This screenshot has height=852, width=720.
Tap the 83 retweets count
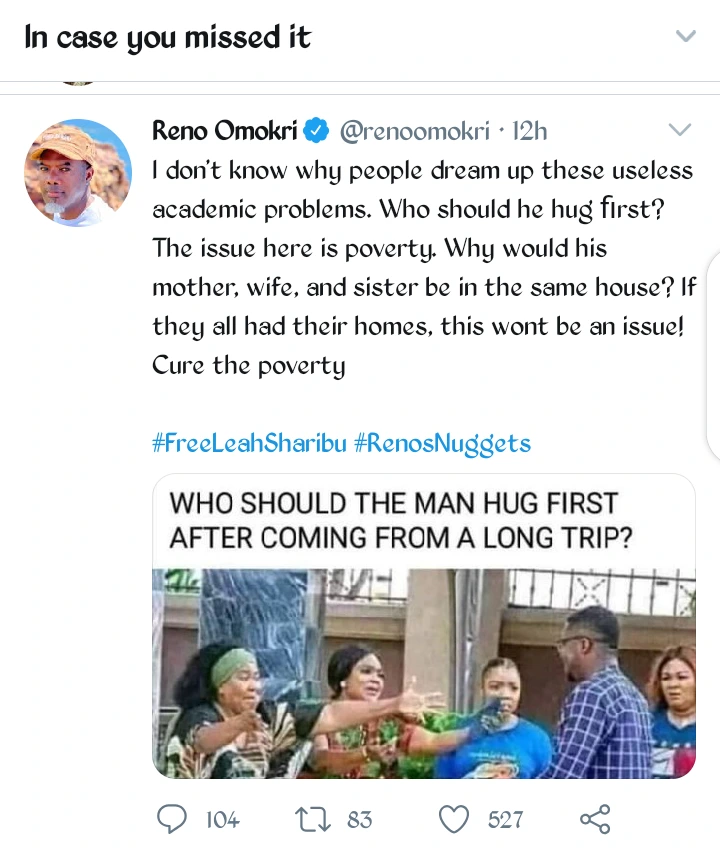coord(359,820)
